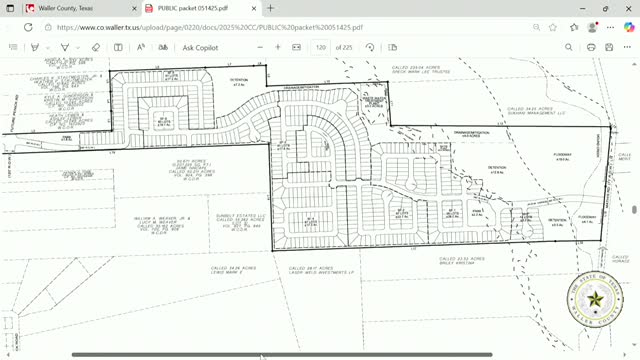Click the page number field showing 120

point(321,48)
